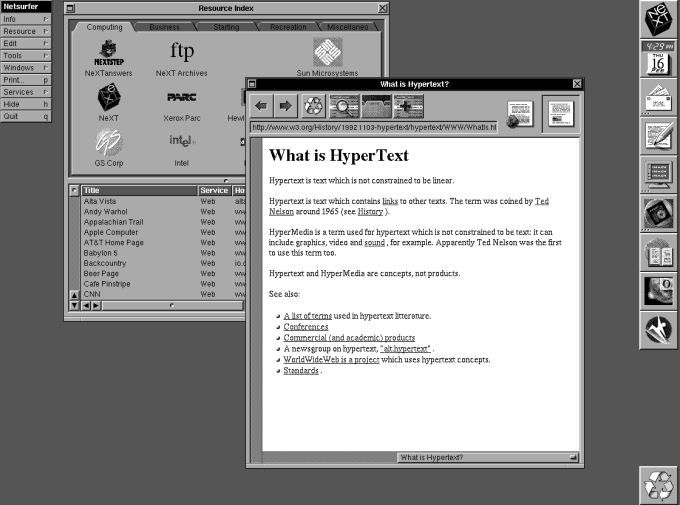Open the Services submenu
Screen dimensions: 680x505
click(26, 92)
